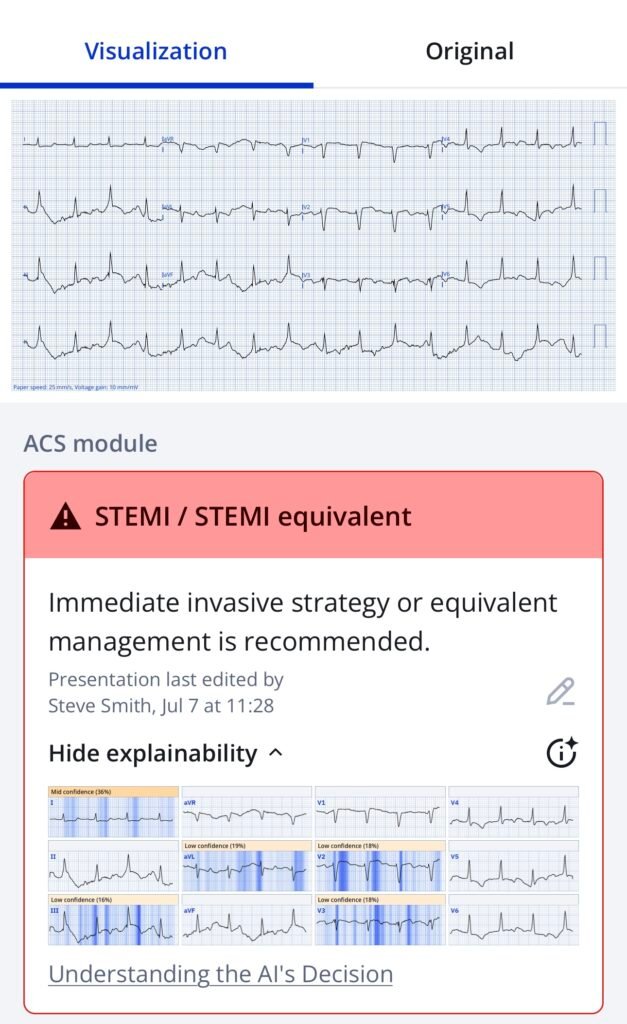
Task: Select the lead II thumbnail
Action: [x=113, y=866]
